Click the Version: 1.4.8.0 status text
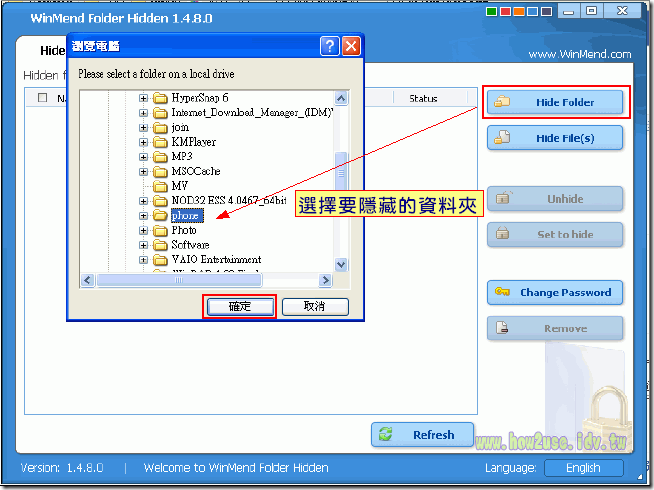This screenshot has width=654, height=490. click(x=62, y=468)
